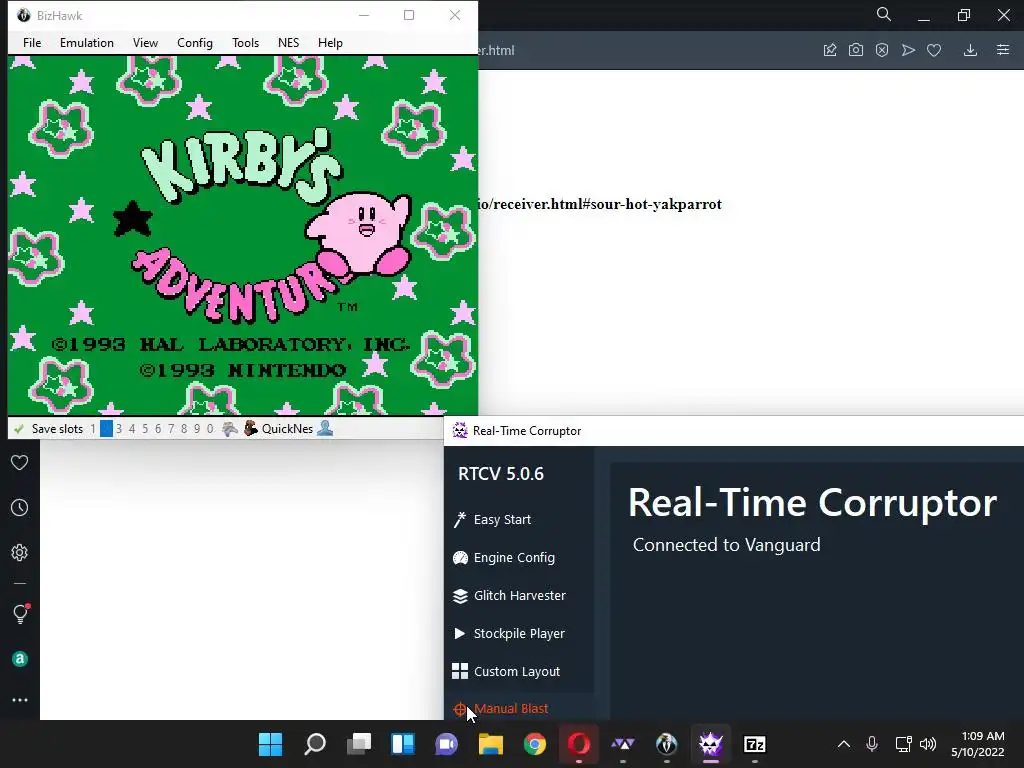The width and height of the screenshot is (1024, 768).
Task: Click the QuickNes core icon in status bar
Action: pos(251,428)
